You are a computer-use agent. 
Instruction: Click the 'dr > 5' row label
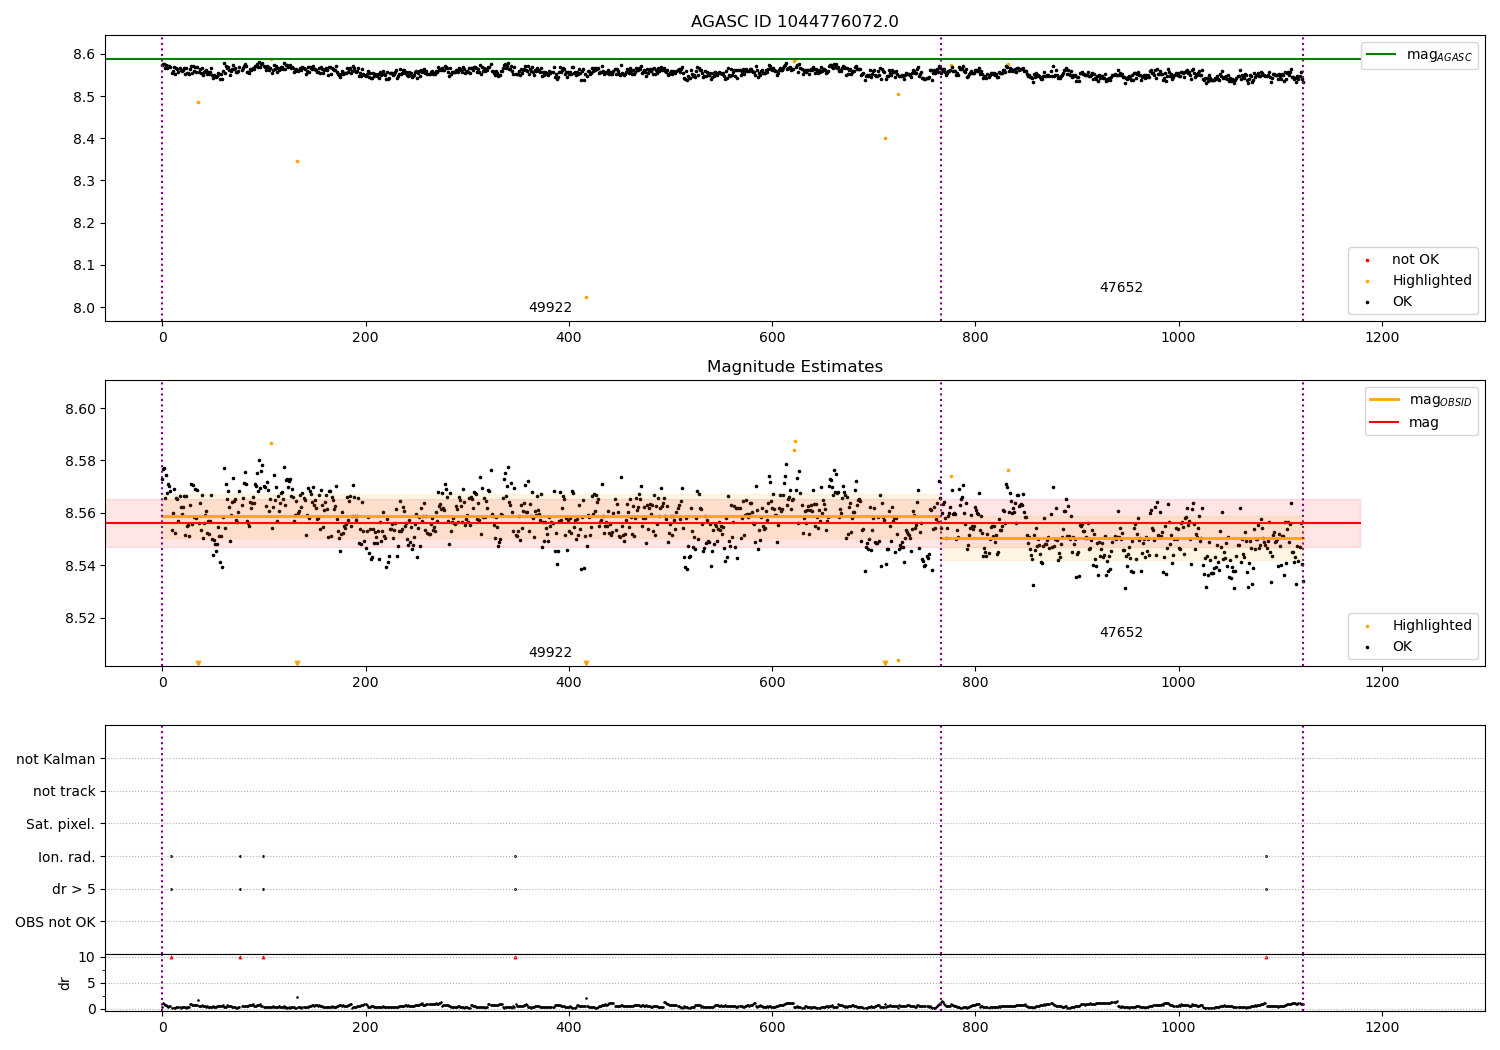tap(74, 890)
